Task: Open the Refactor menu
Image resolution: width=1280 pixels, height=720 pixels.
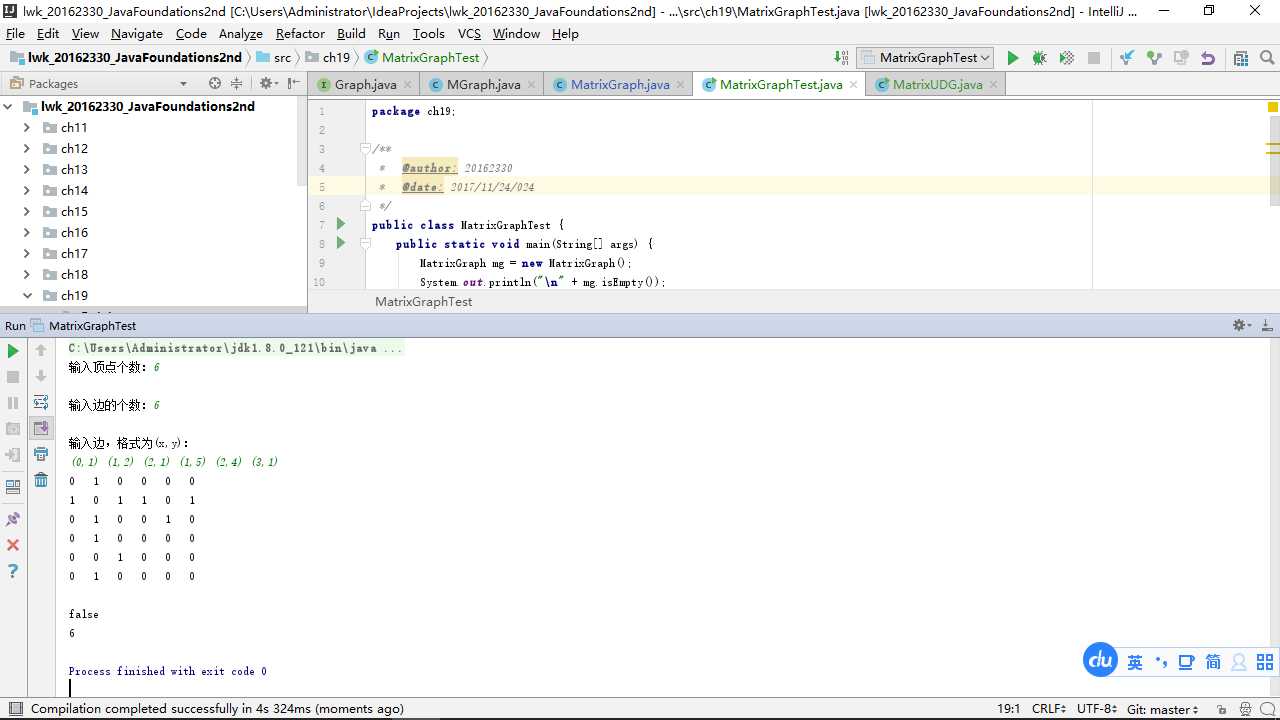Action: click(300, 34)
